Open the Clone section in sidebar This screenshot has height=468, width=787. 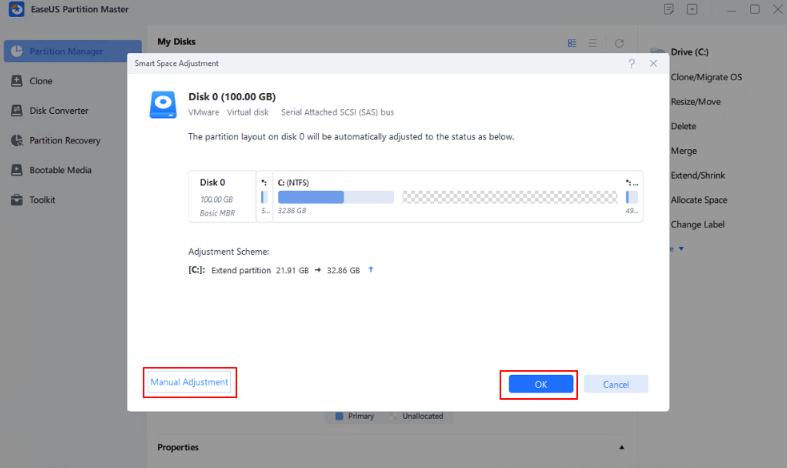41,81
